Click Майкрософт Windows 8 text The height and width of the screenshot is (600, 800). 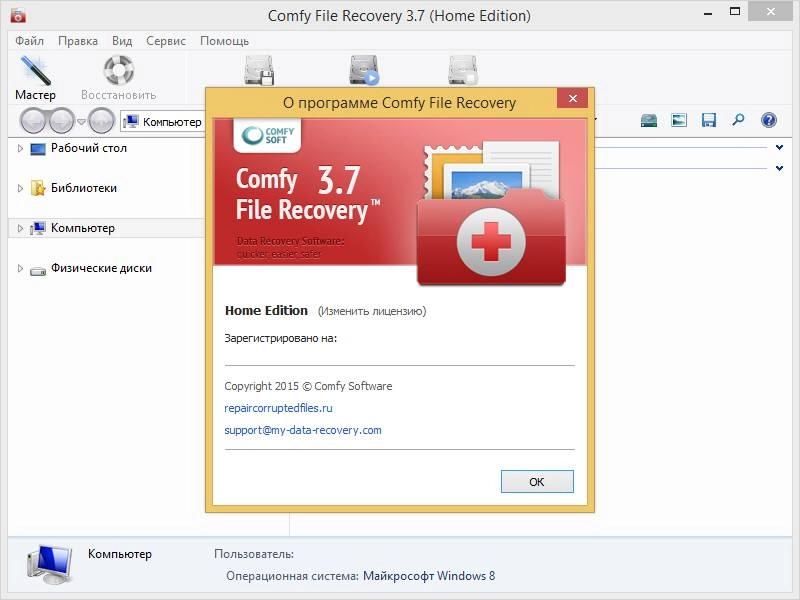(x=429, y=576)
